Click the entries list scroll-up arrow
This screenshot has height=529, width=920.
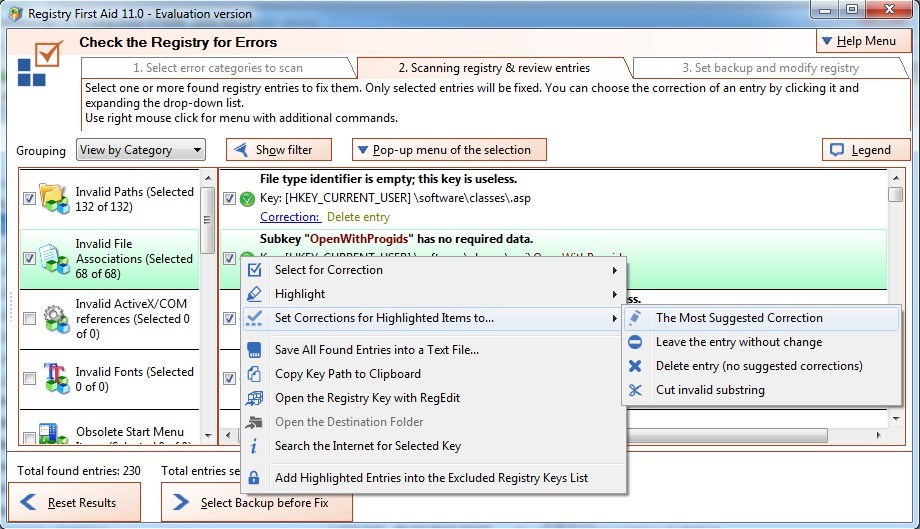coord(895,177)
